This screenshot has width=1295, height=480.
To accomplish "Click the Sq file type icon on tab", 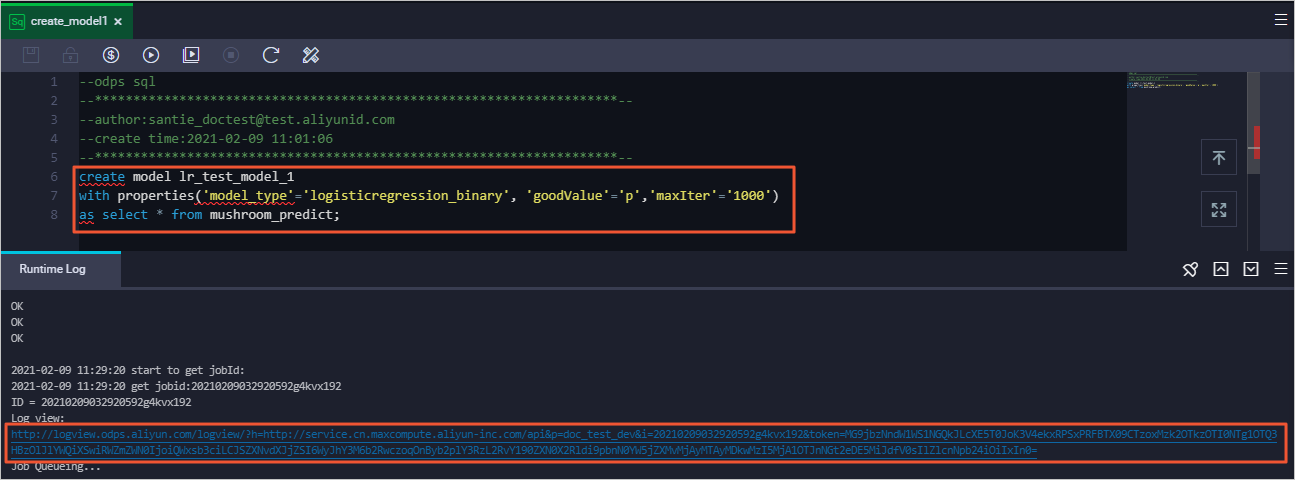I will click(17, 21).
